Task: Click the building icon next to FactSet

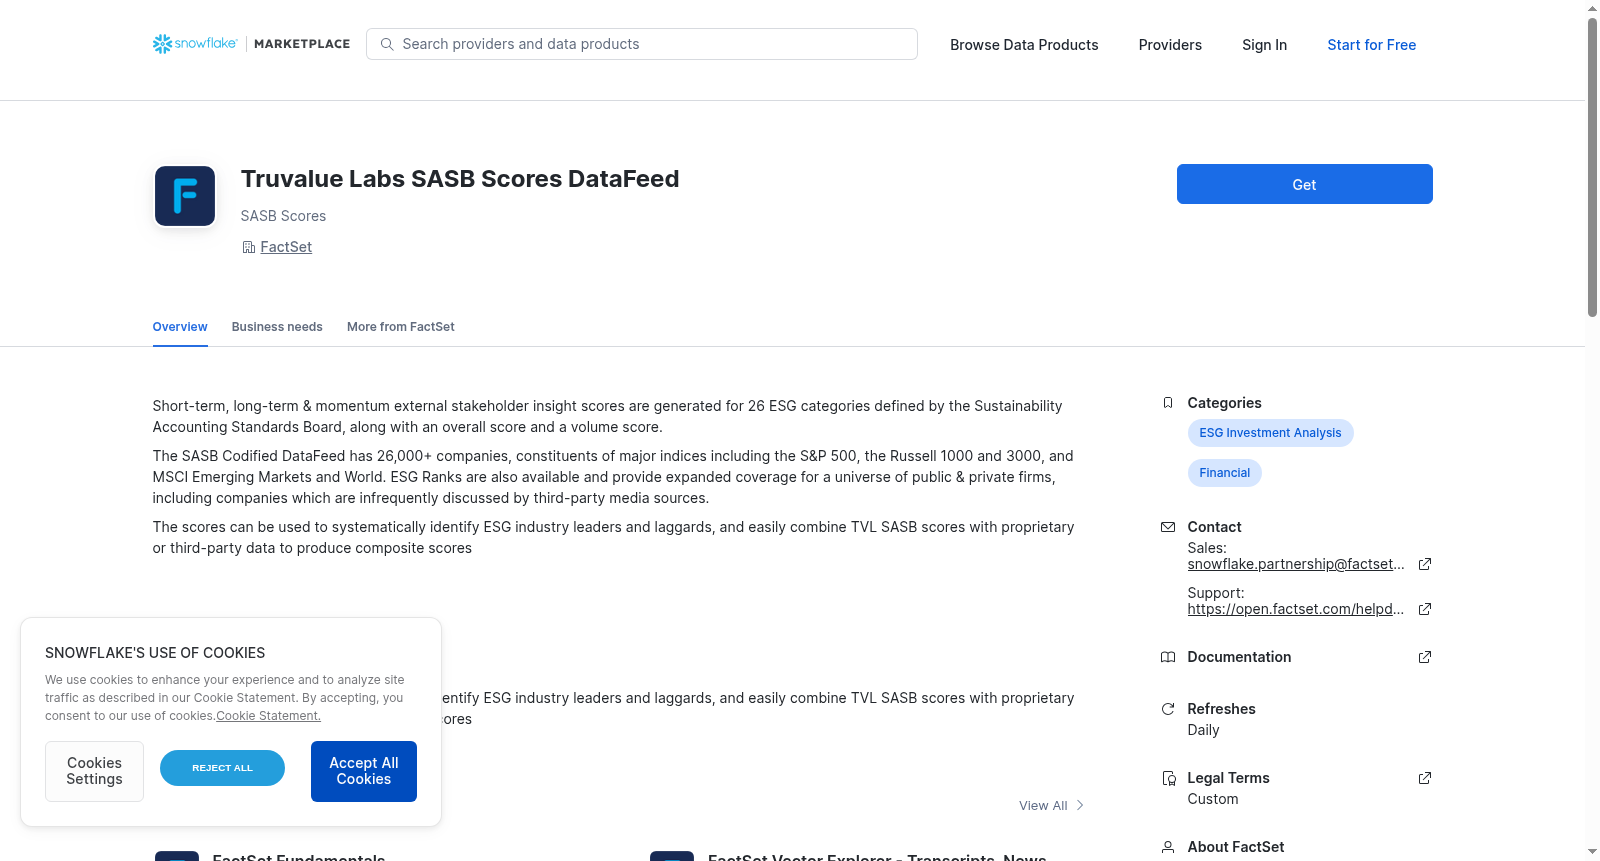Action: point(248,247)
